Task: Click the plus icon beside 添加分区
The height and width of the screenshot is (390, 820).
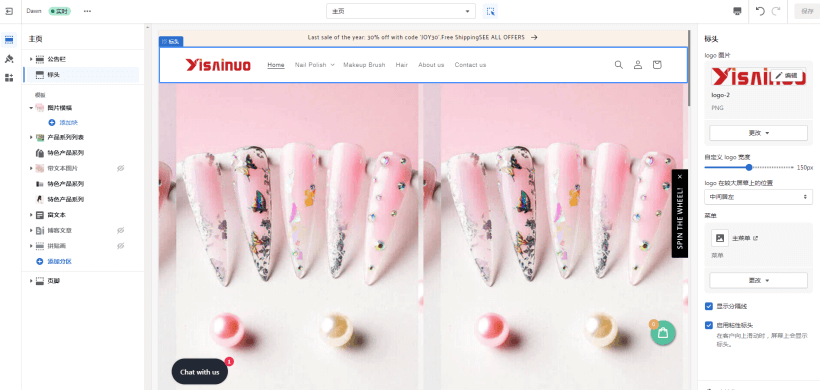Action: [x=40, y=261]
